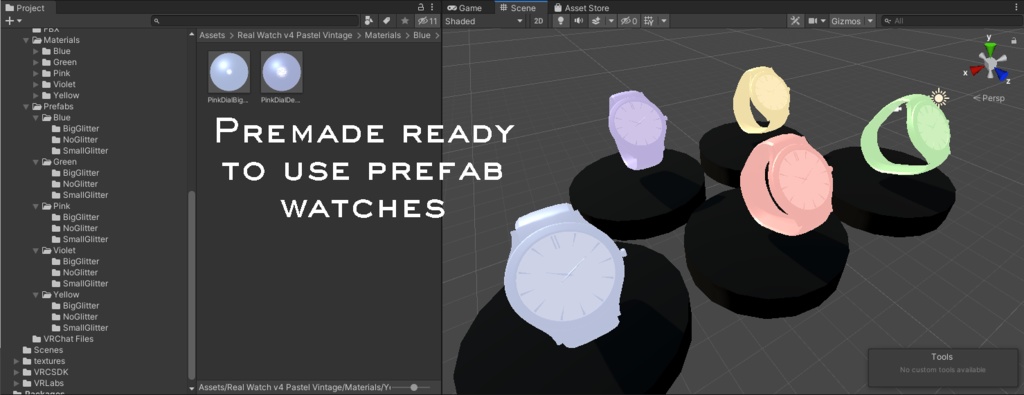Select BigGlitter folder under Violet prefabs
Image resolution: width=1024 pixels, height=395 pixels.
point(75,261)
